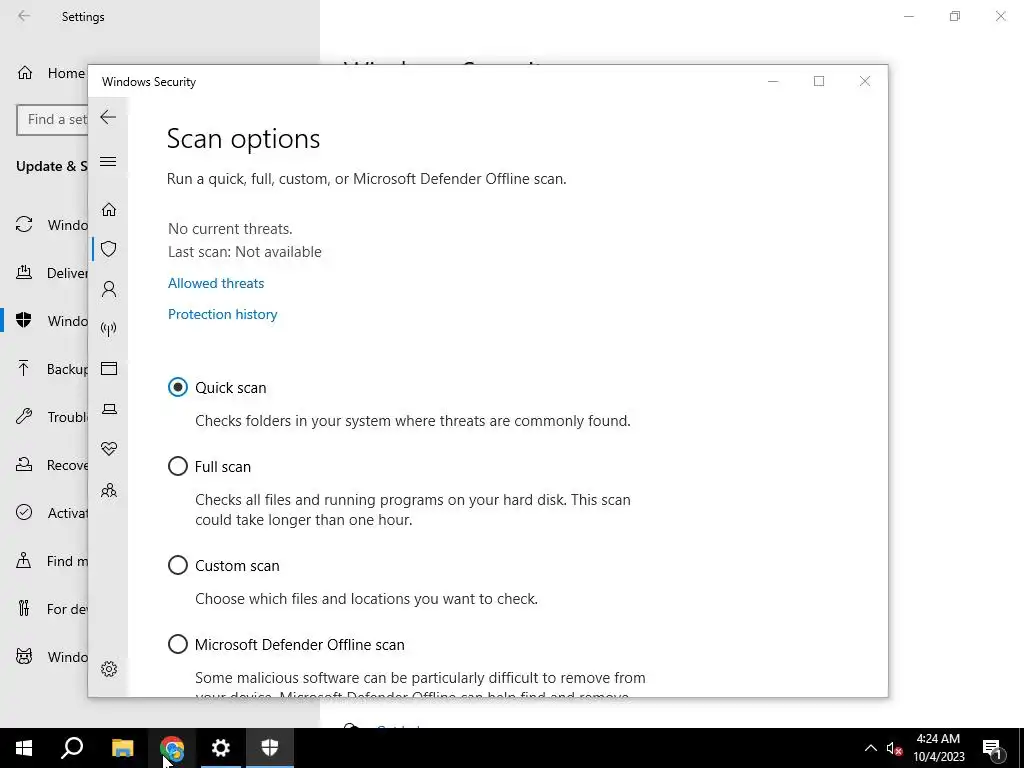Open Activation in Settings sidebar

(44, 513)
